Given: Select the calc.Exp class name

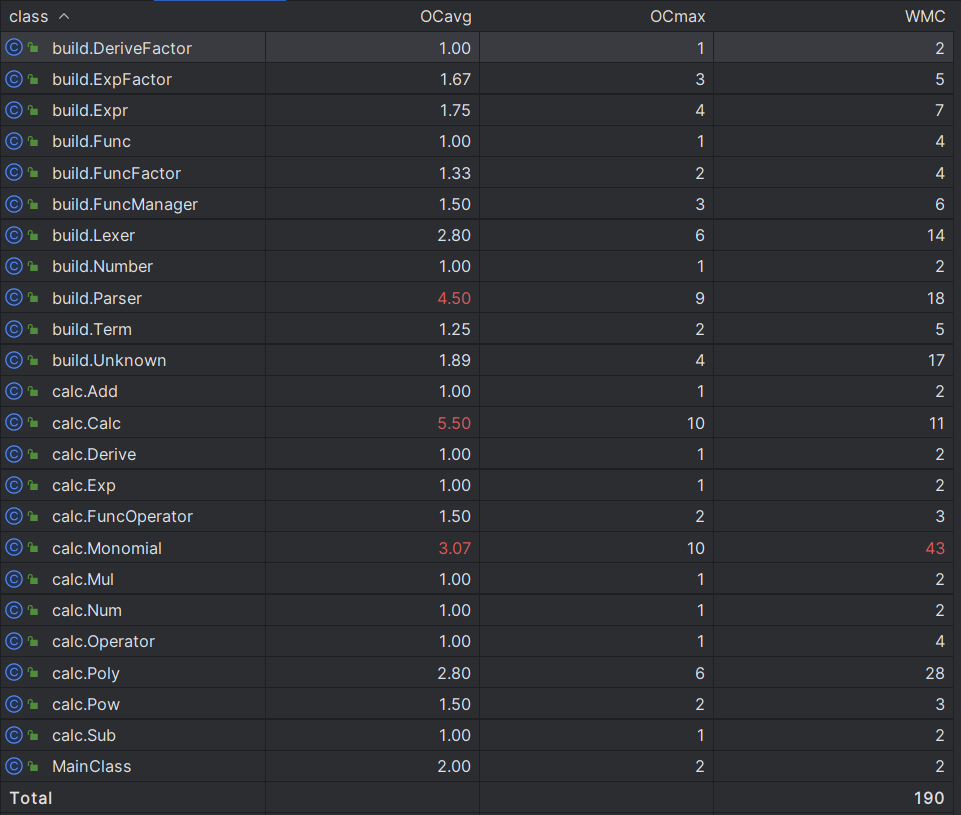Looking at the screenshot, I should click(84, 485).
